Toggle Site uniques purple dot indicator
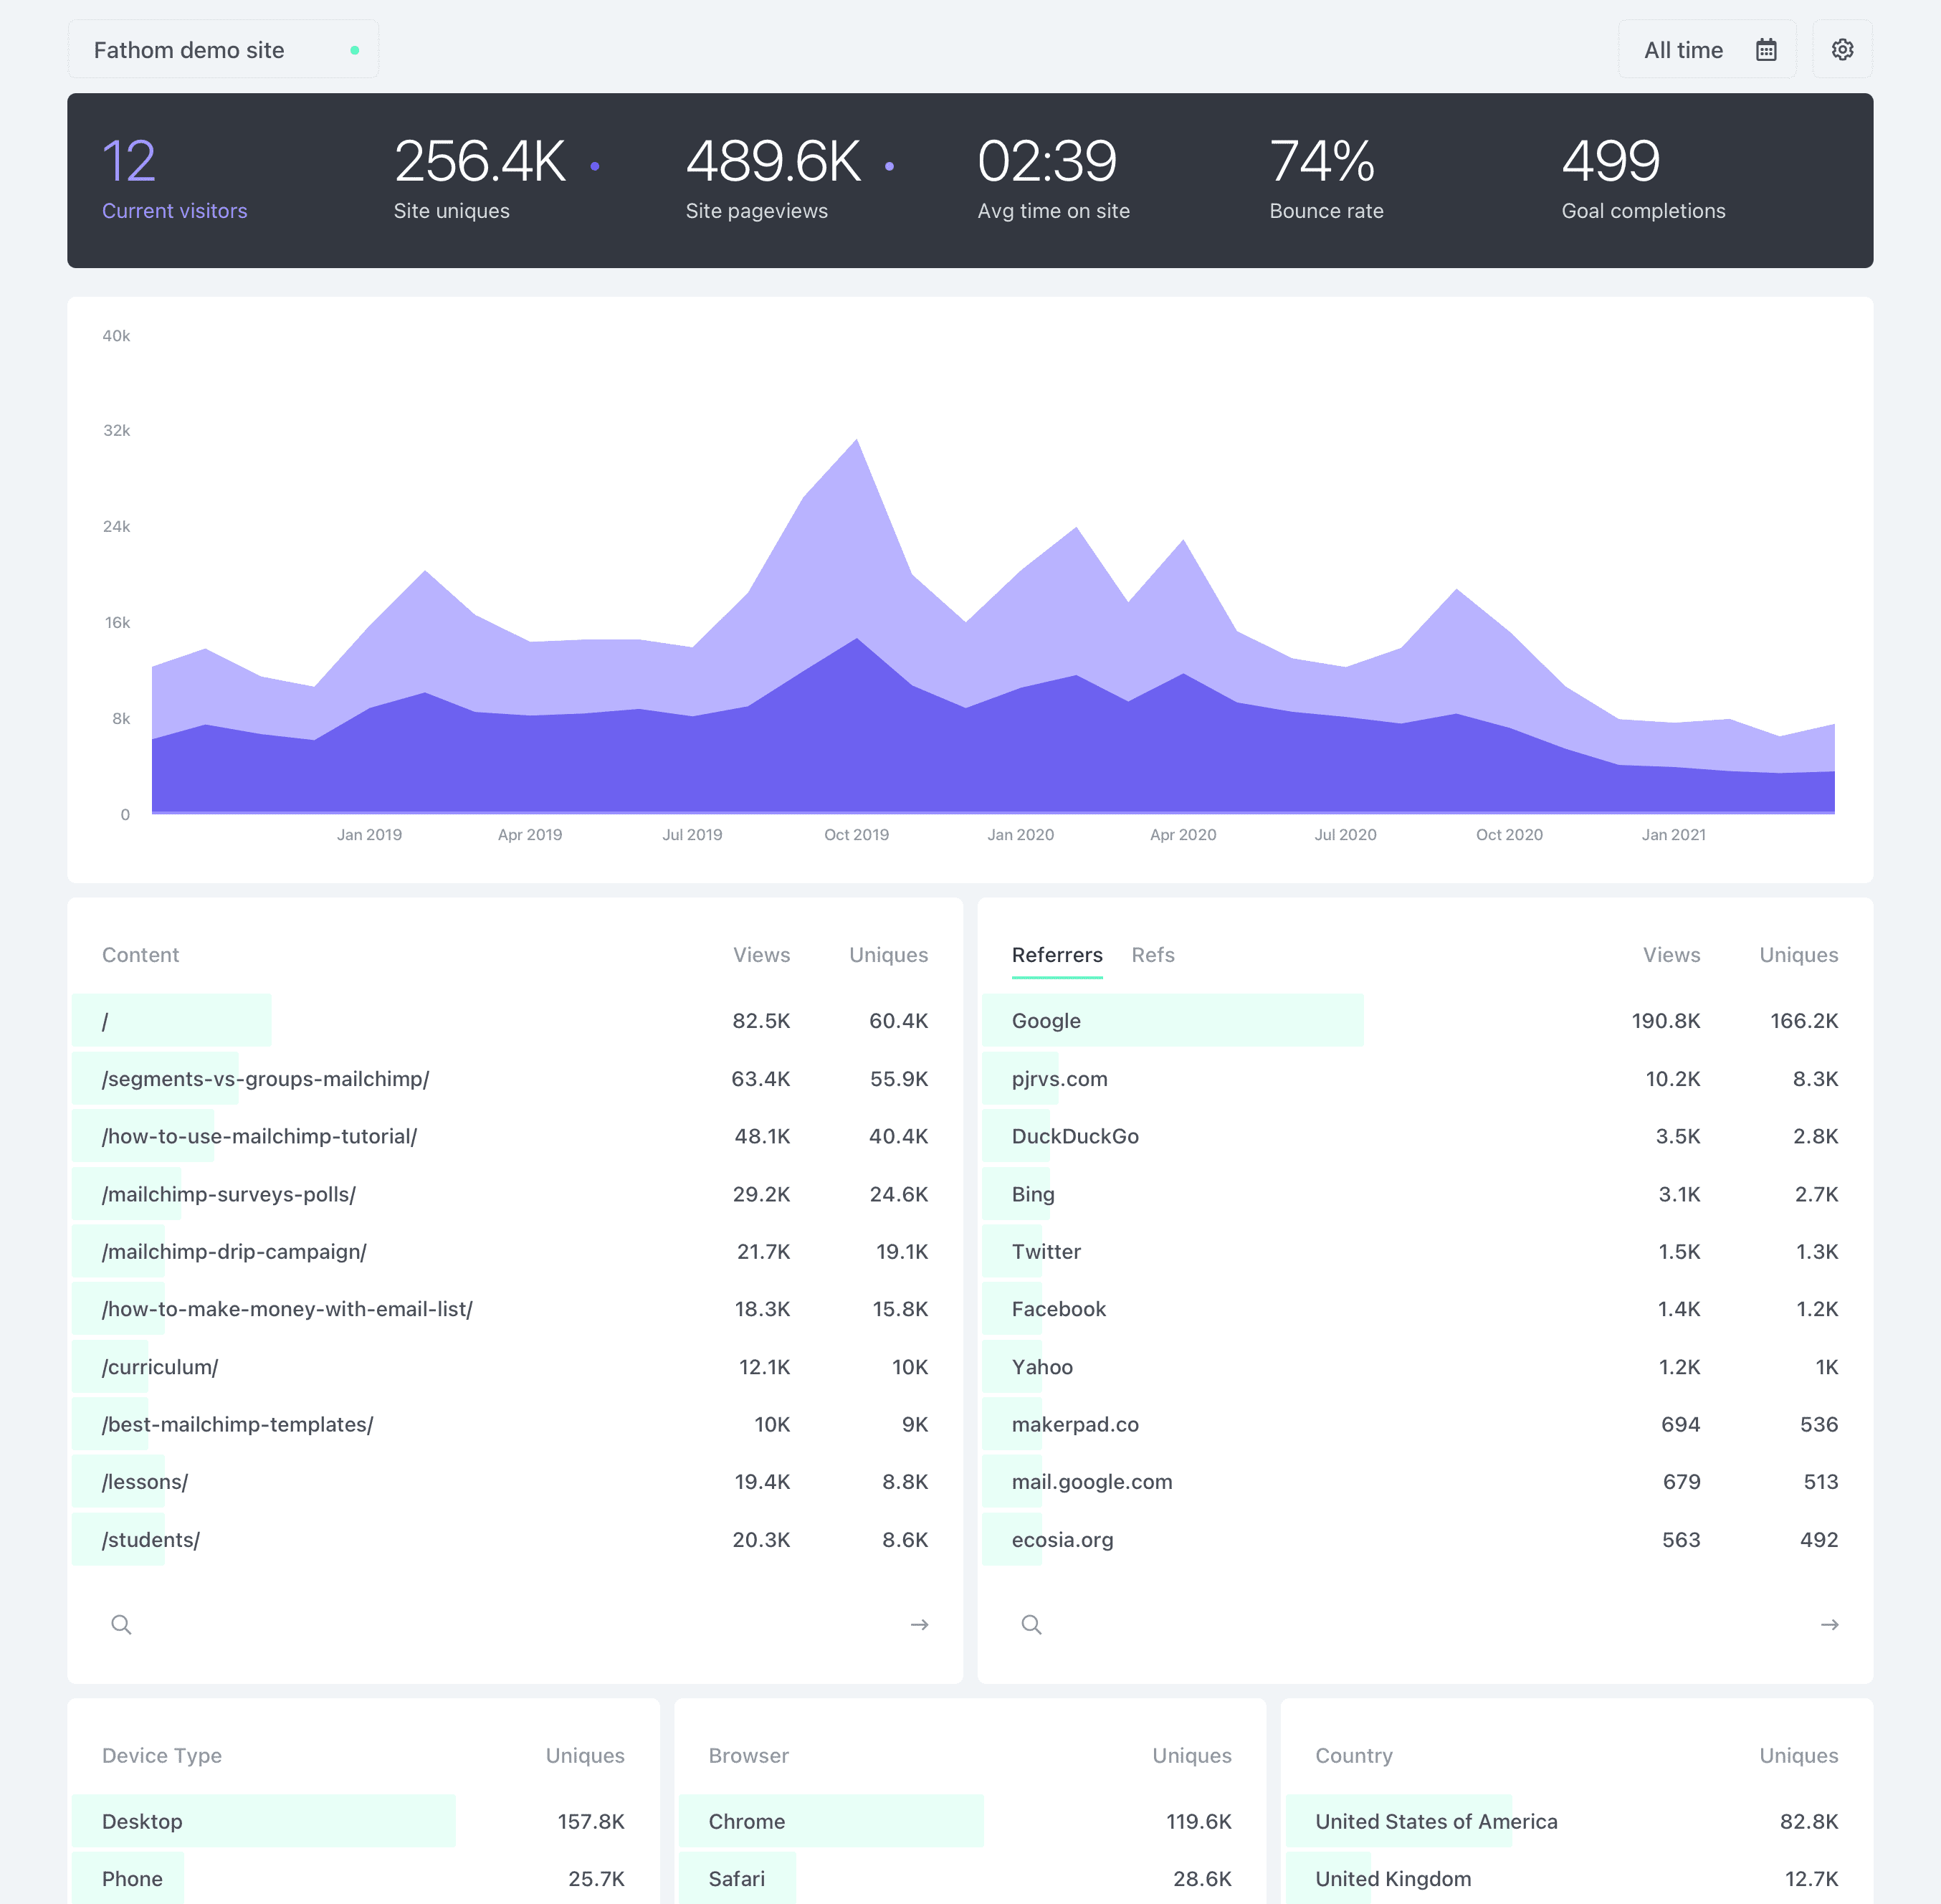Screen dimensions: 1941x1904 pyautogui.click(x=595, y=166)
